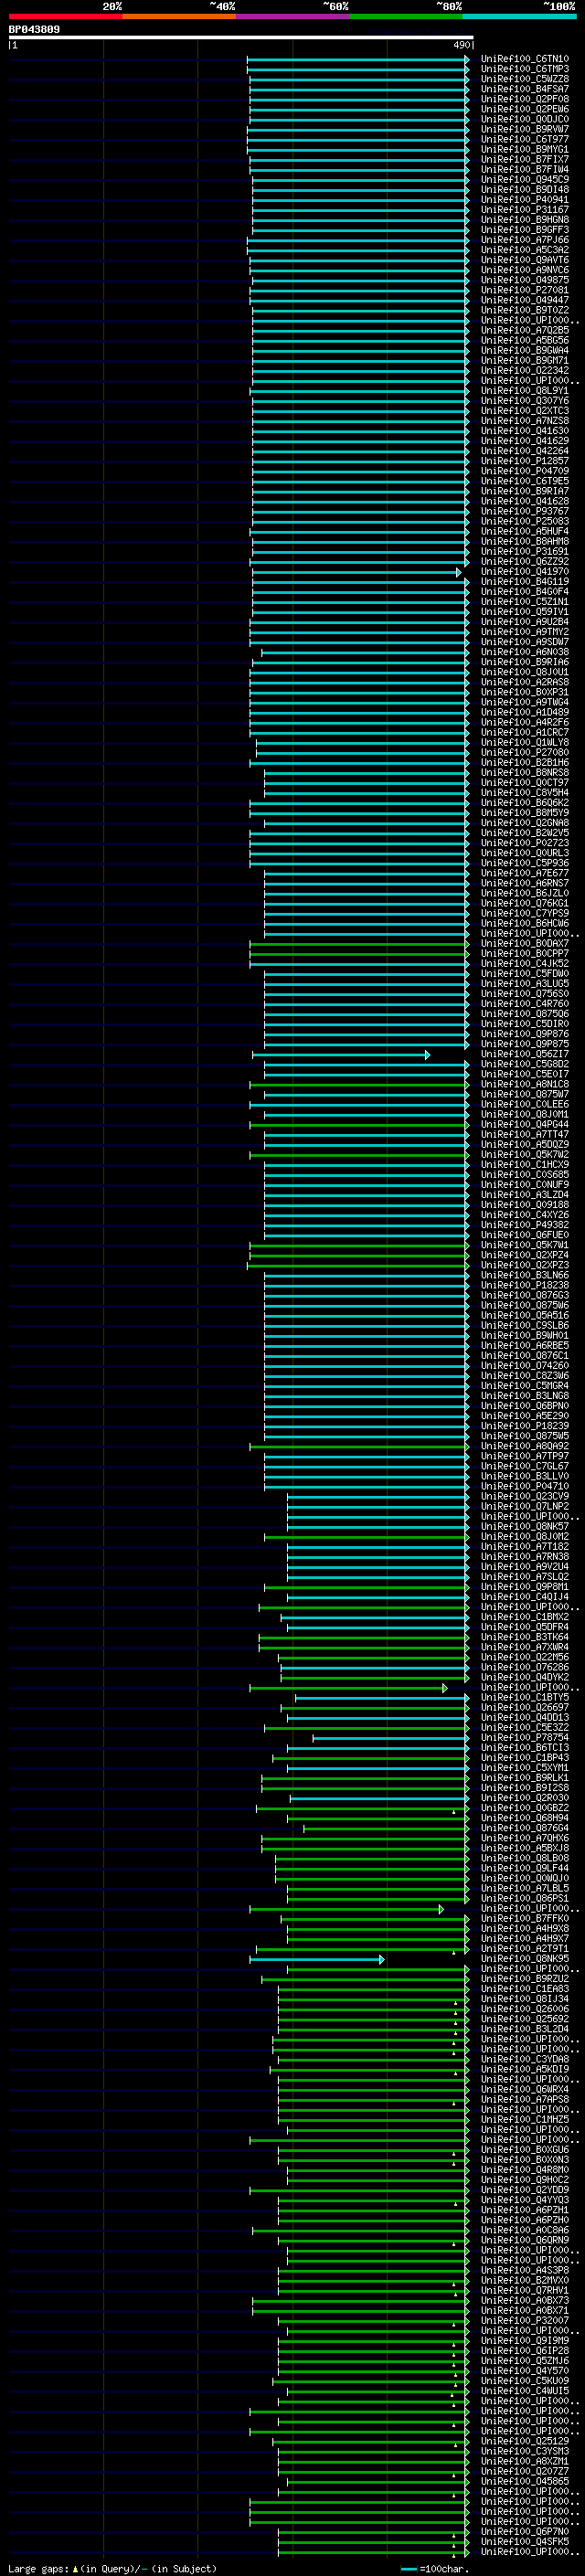Select label UniRef100_P31167
The width and height of the screenshot is (585, 2576).
tap(525, 209)
